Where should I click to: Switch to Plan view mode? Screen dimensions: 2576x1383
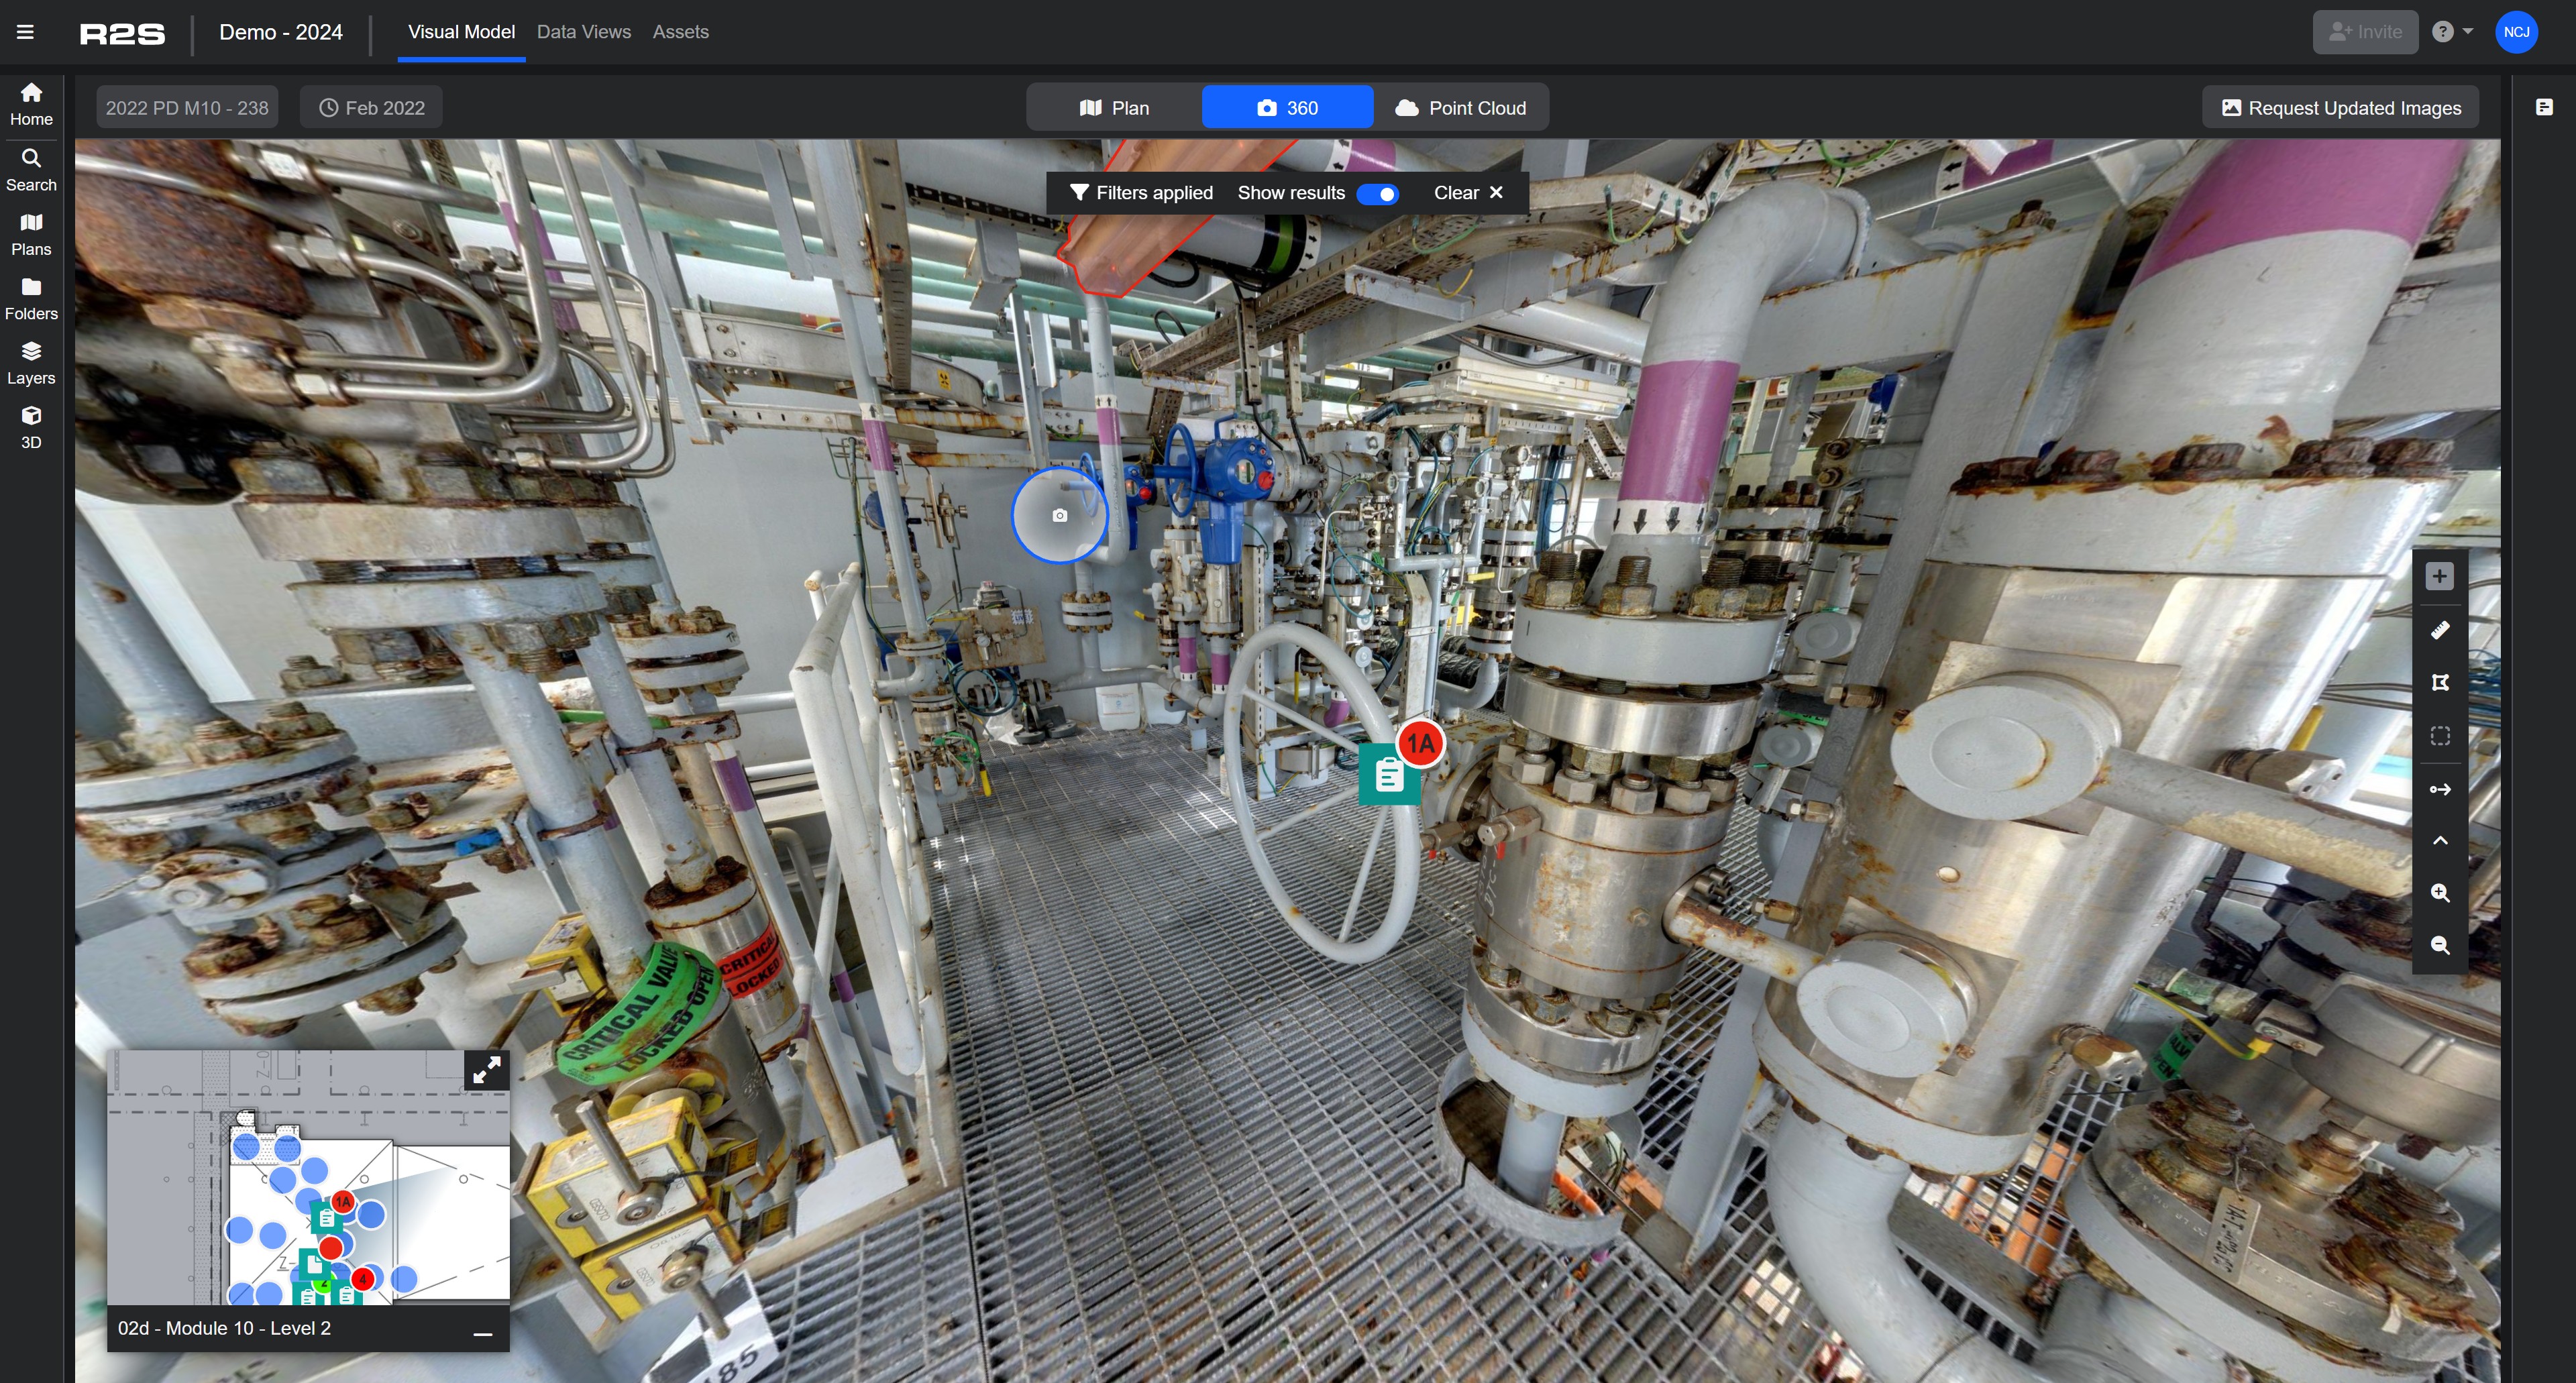tap(1114, 108)
